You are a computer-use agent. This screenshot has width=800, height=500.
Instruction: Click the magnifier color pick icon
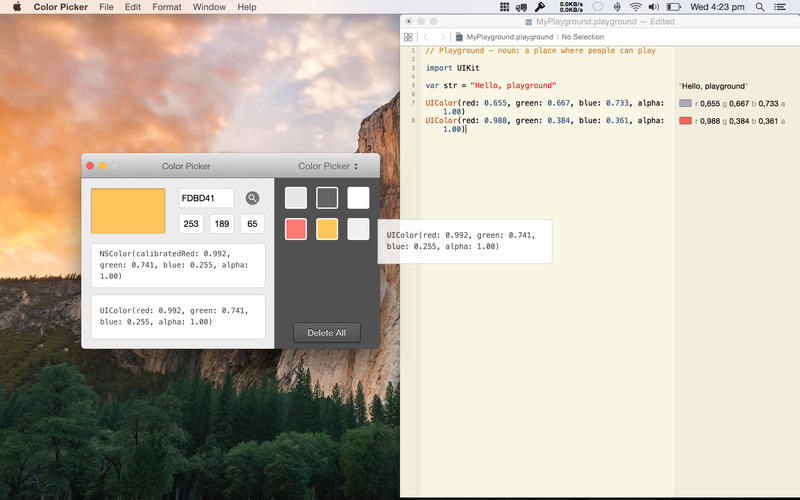click(252, 198)
